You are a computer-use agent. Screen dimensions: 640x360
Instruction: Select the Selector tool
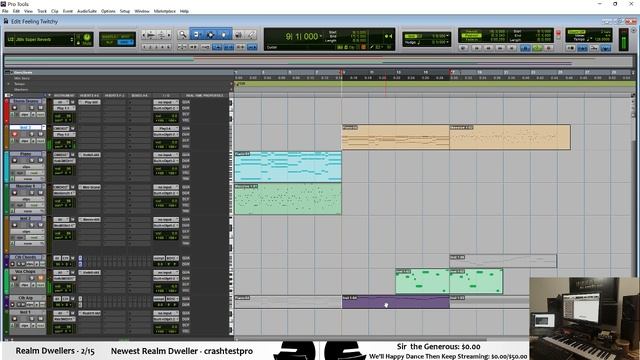211,35
